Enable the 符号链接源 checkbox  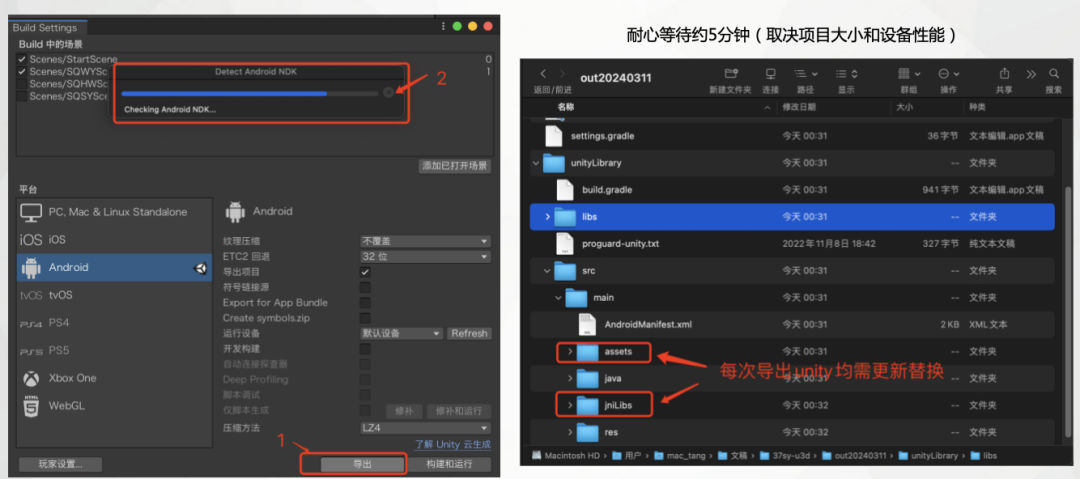tap(365, 287)
